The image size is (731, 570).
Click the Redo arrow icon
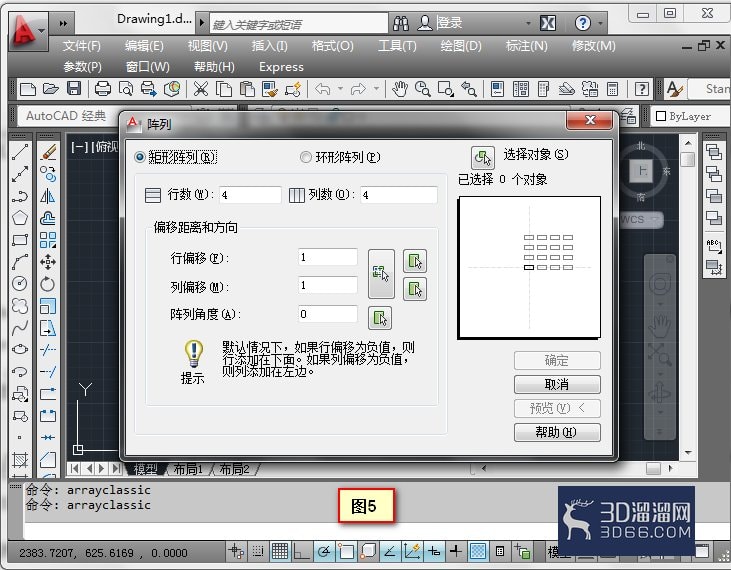click(358, 89)
